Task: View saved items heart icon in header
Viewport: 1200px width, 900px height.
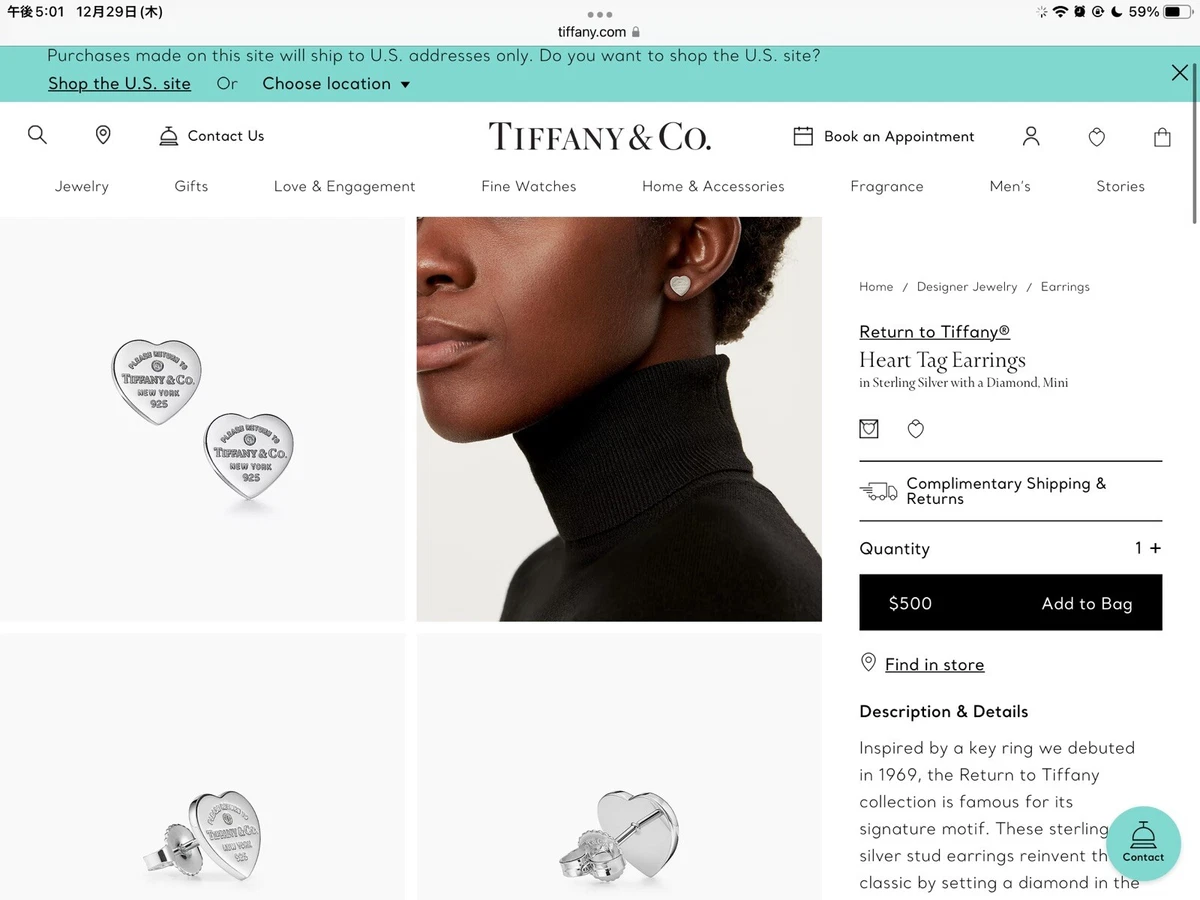Action: point(1097,137)
